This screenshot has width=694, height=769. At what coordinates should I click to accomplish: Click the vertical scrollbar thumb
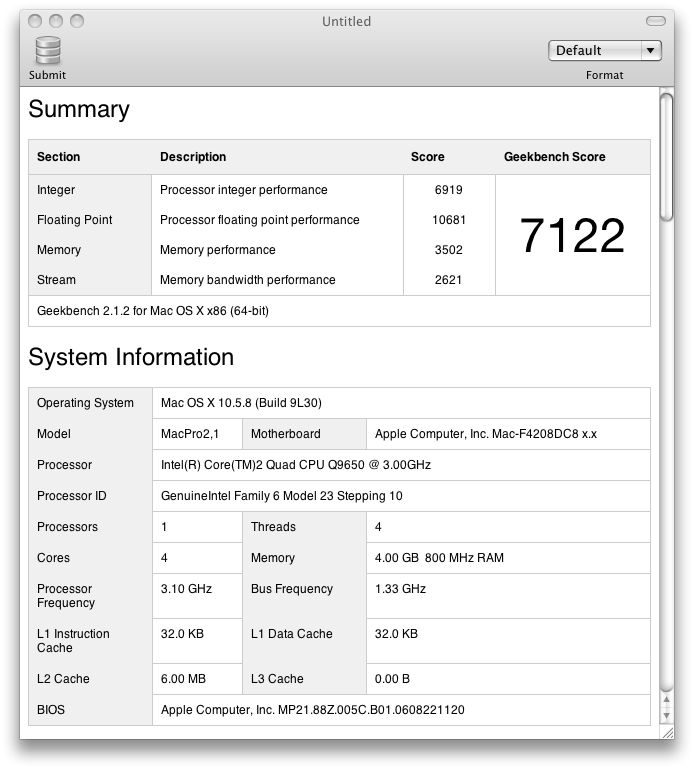point(666,157)
